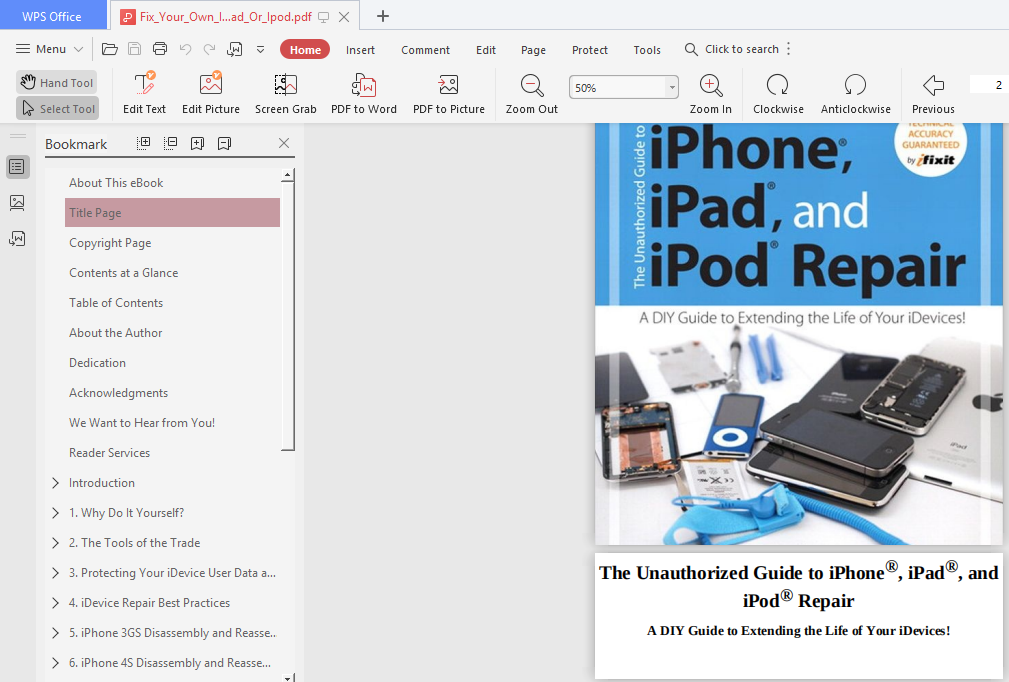Convert using PDF to Picture
Viewport: 1009px width, 682px height.
coord(449,93)
